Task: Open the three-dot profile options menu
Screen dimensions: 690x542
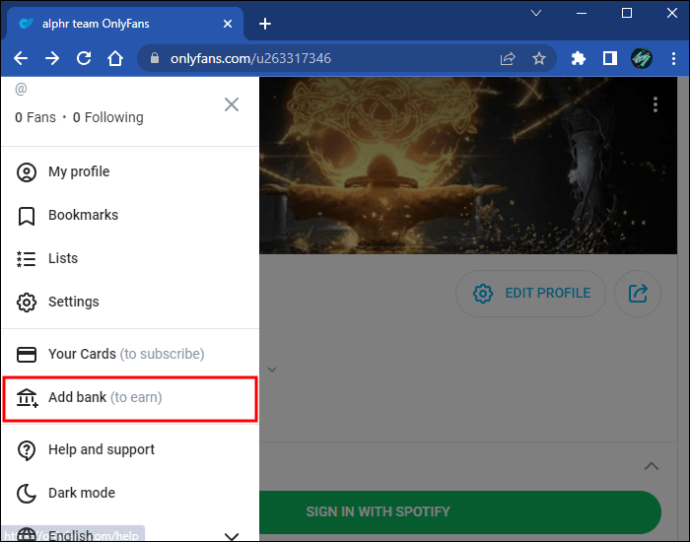Action: click(x=655, y=105)
